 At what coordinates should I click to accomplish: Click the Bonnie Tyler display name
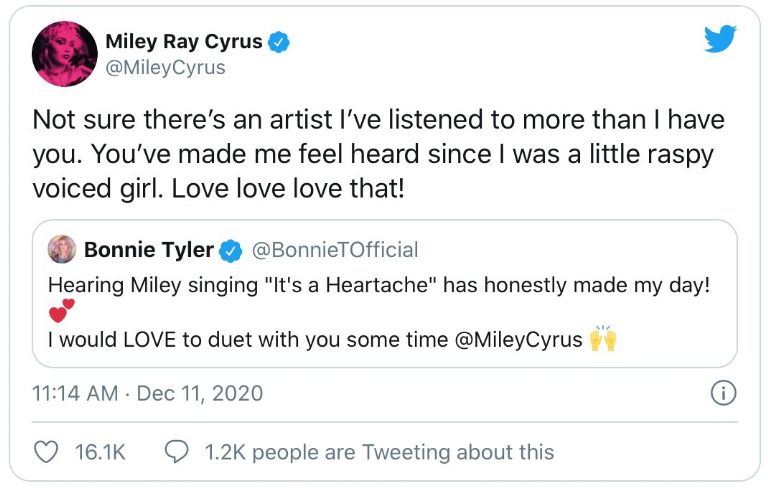point(149,249)
